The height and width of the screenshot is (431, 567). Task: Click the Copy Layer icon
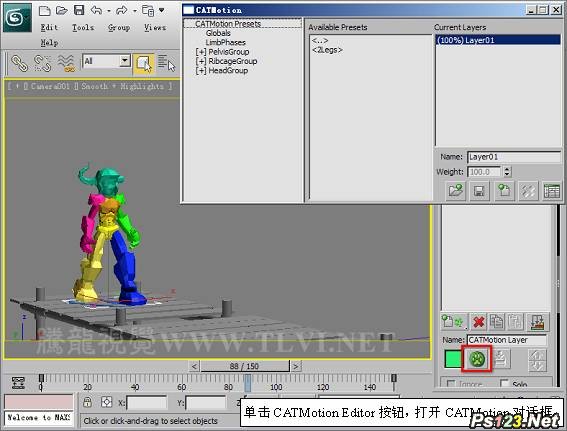(497, 321)
